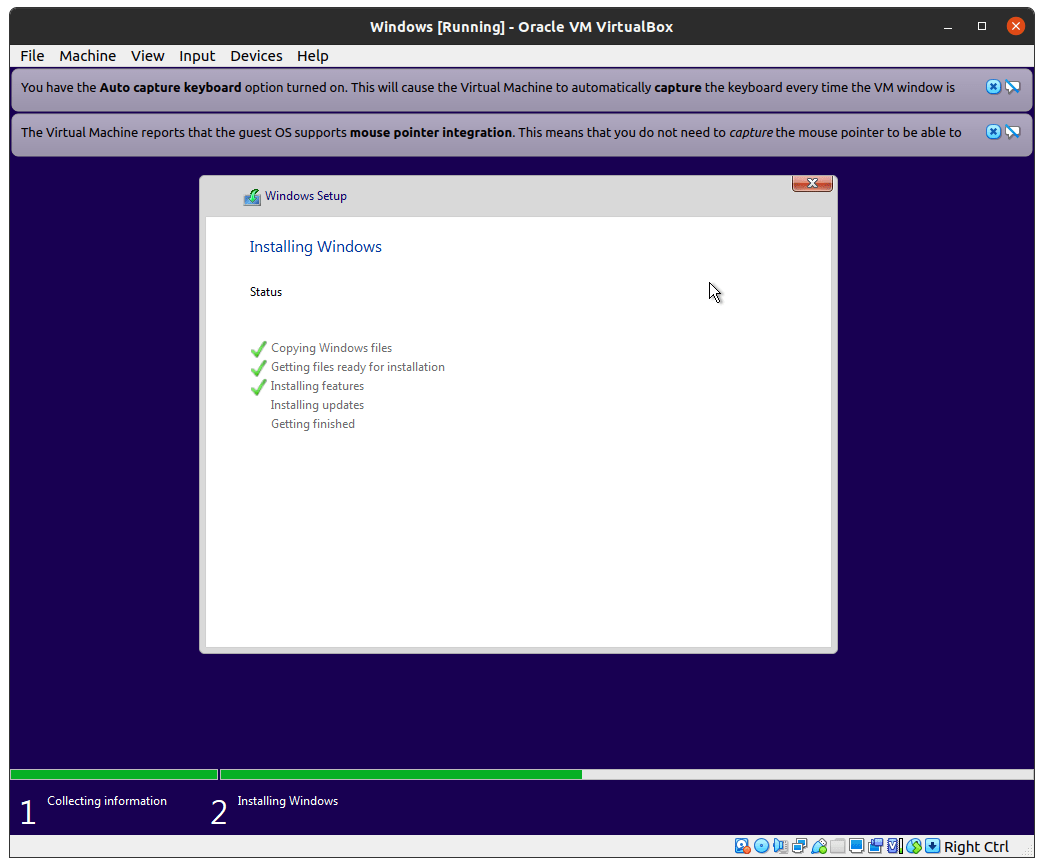This screenshot has width=1044, height=867.
Task: Click the VirtualBox window title bar text
Action: [521, 27]
